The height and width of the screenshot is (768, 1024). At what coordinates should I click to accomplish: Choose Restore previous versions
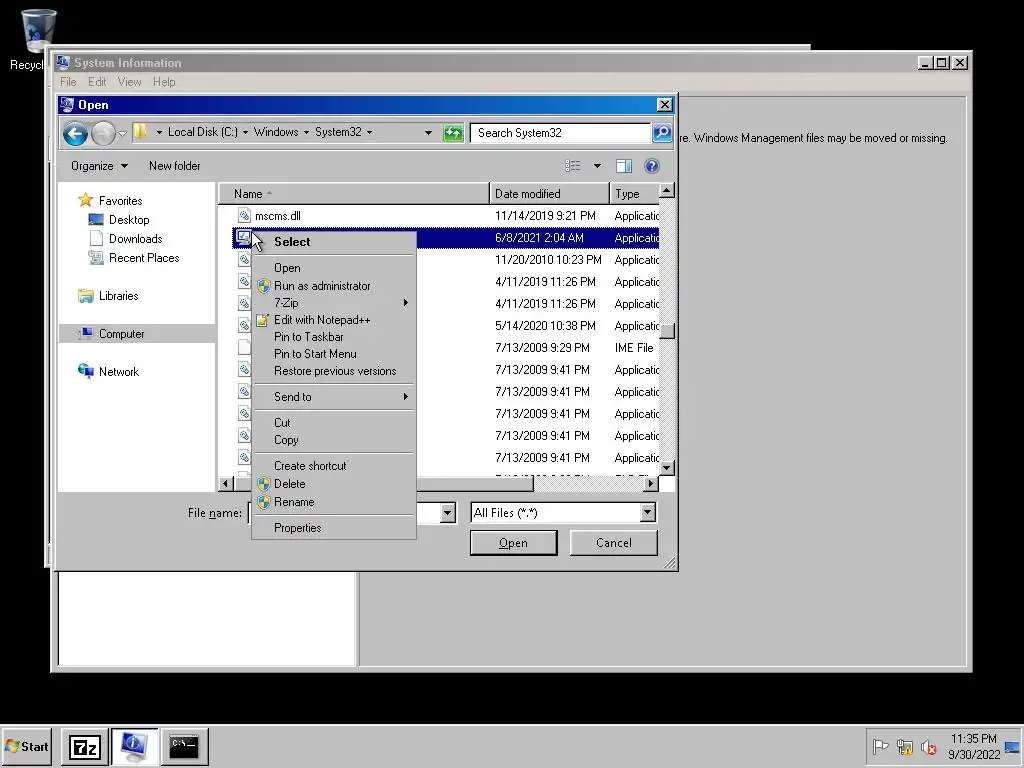[334, 371]
